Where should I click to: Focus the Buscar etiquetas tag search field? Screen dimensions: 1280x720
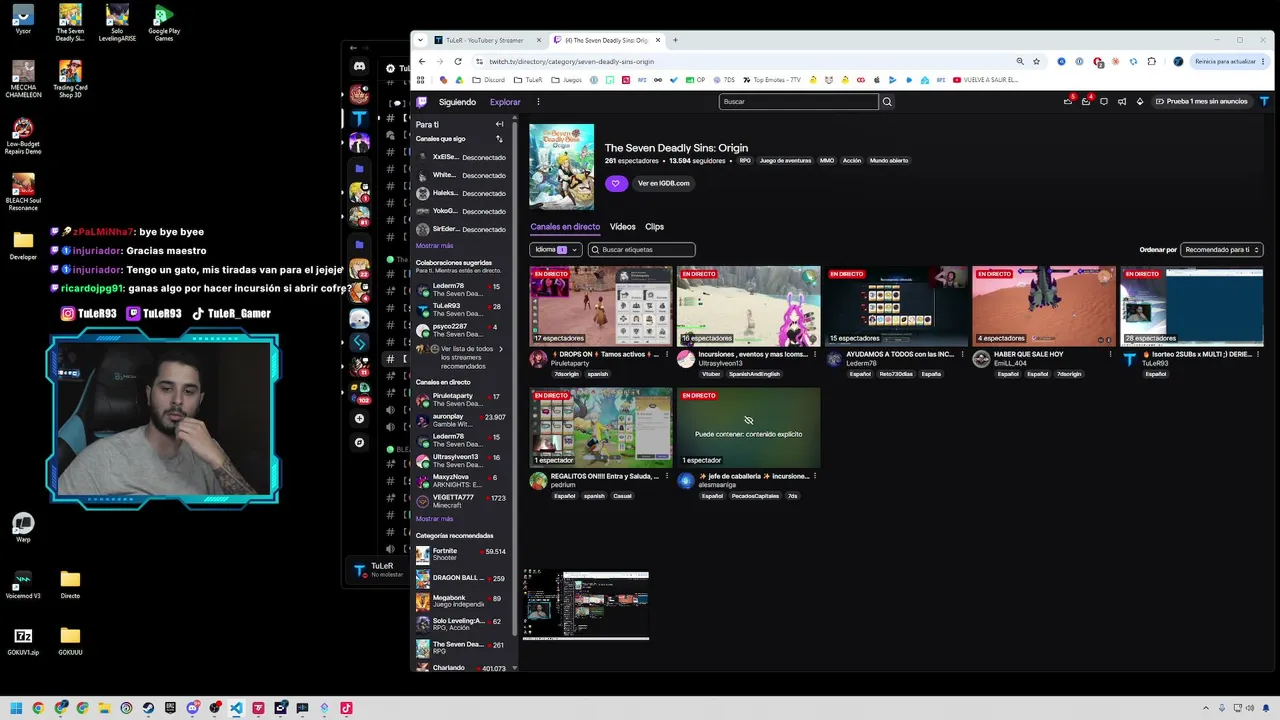(x=641, y=250)
